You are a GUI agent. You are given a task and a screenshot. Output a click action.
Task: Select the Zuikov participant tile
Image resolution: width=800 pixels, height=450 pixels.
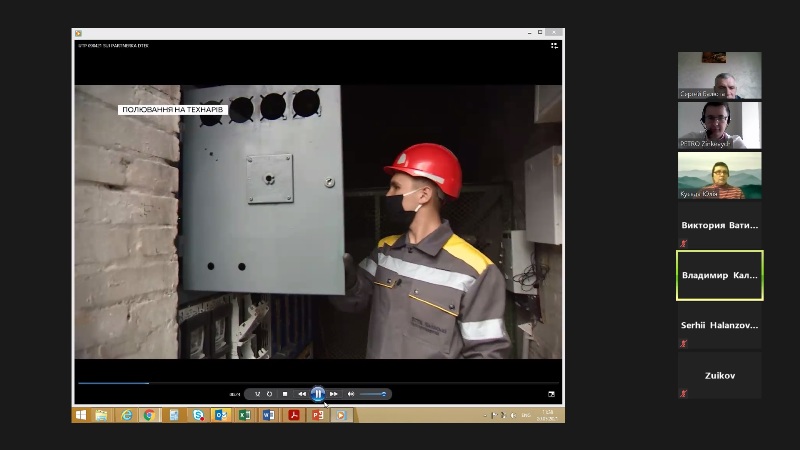(x=719, y=375)
